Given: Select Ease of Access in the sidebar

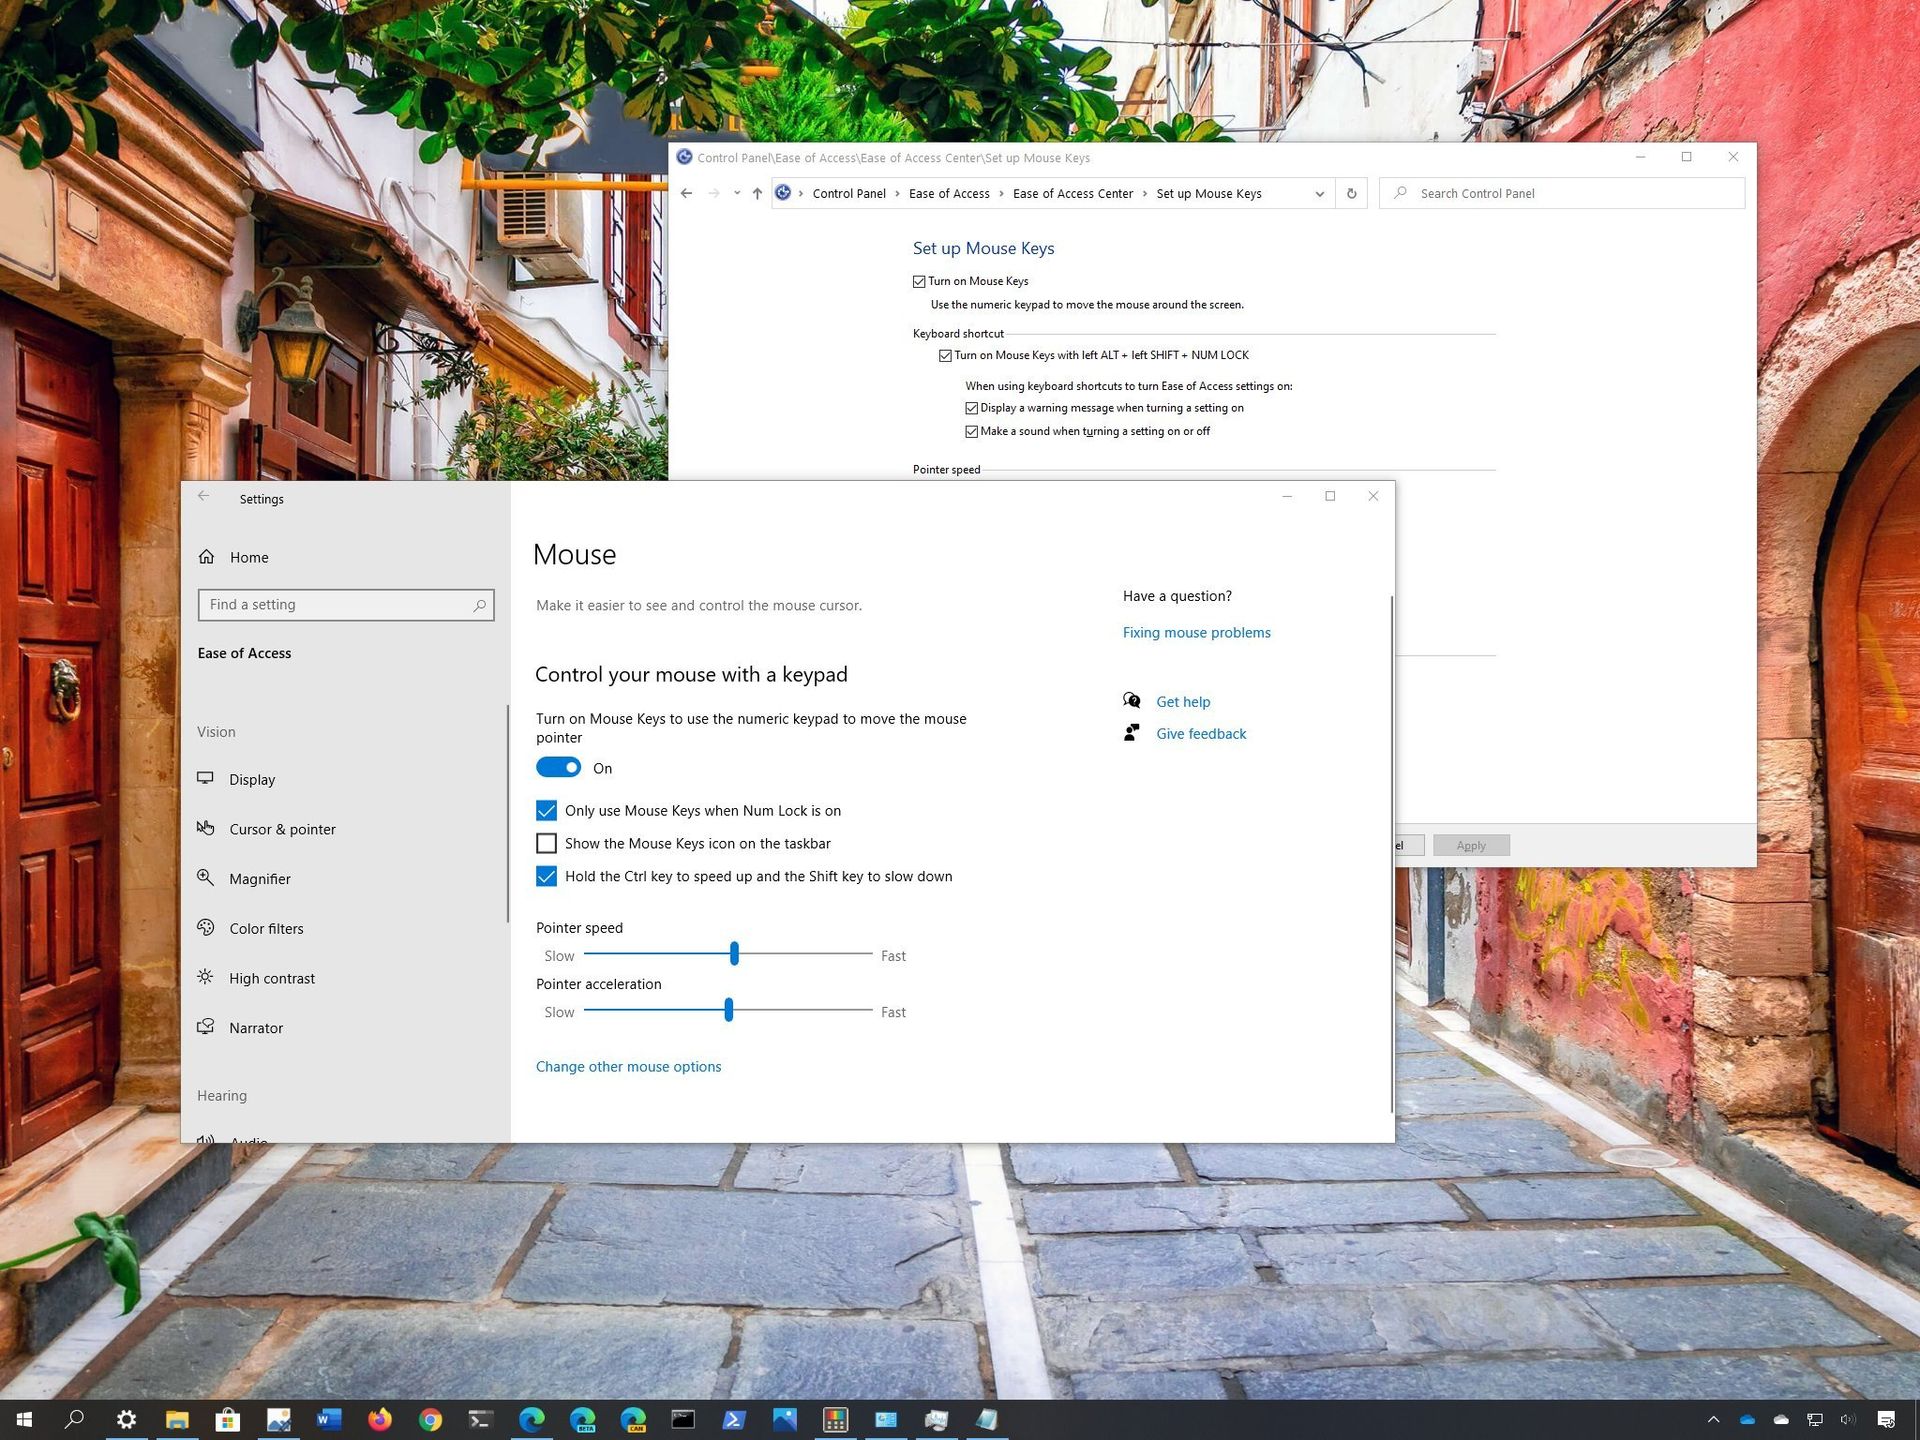Looking at the screenshot, I should coord(244,652).
